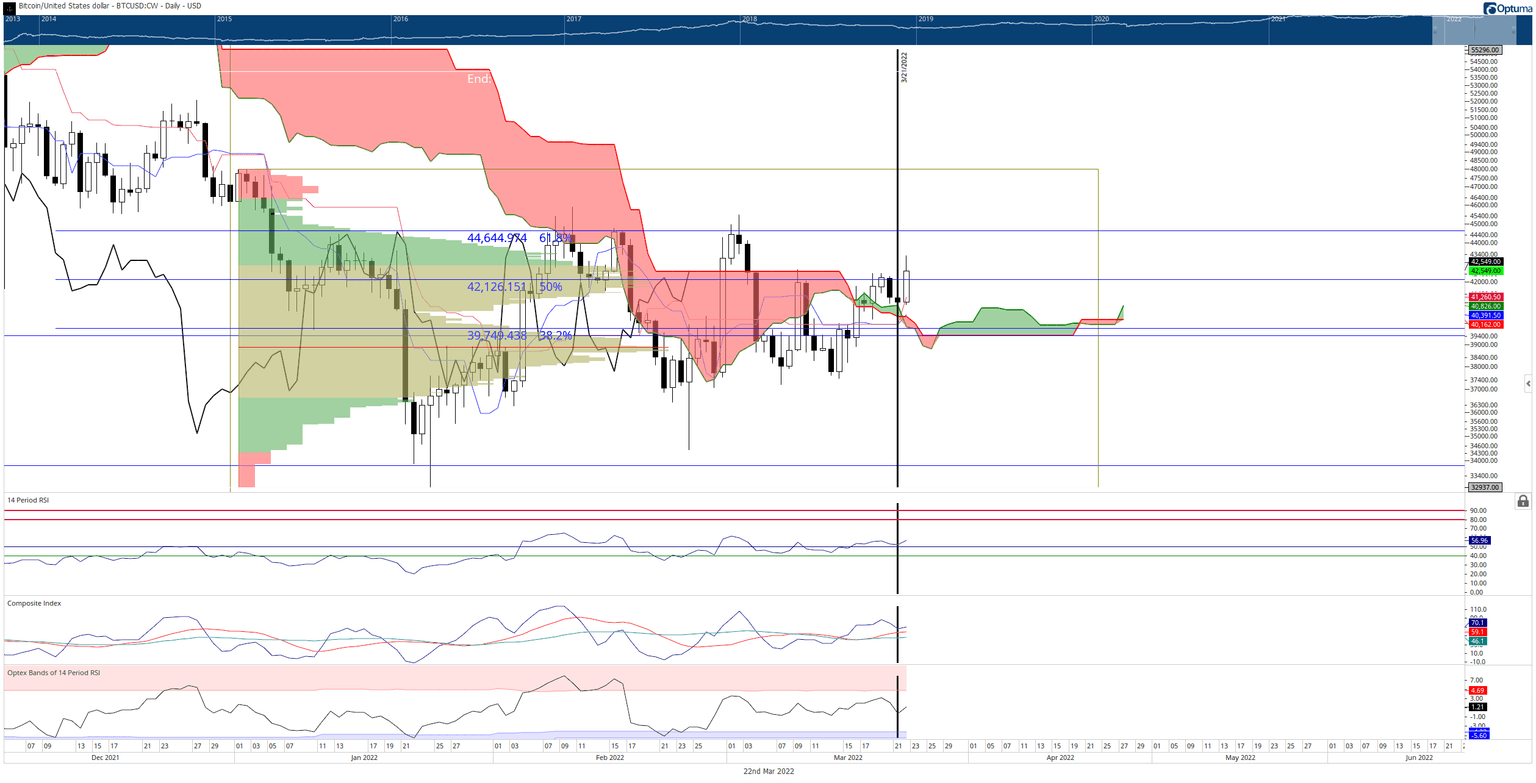Image resolution: width=1536 pixels, height=783 pixels.
Task: Jump to 2015 in the overview timeline
Action: click(x=224, y=19)
